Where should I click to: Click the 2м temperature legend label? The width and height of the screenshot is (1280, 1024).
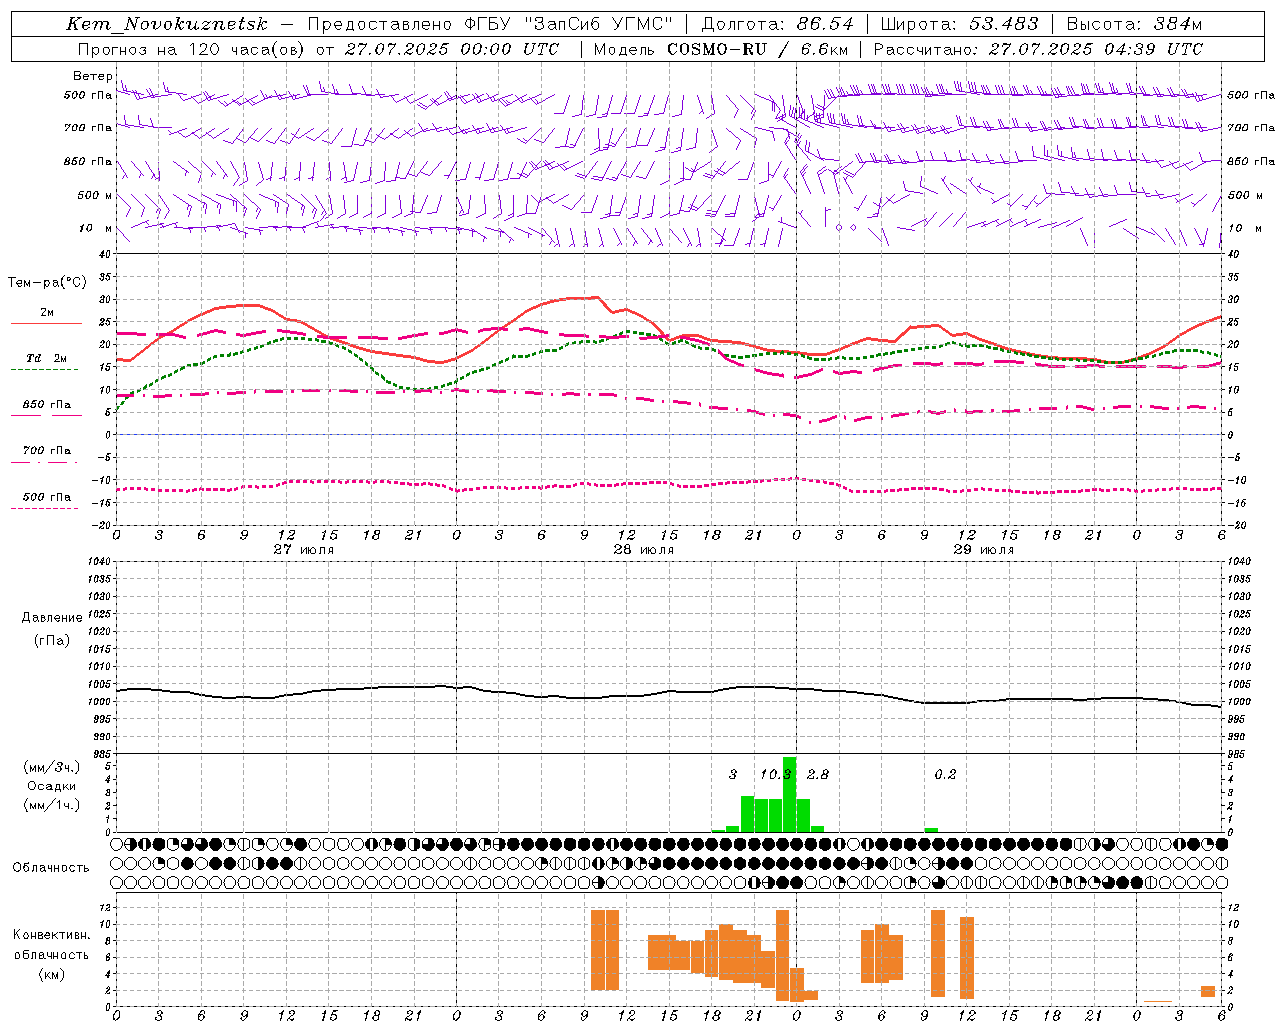47,313
